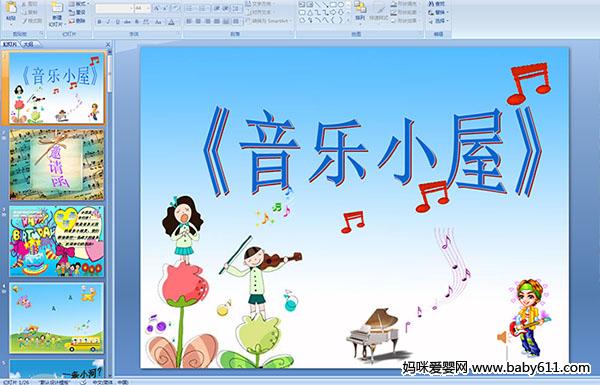This screenshot has width=600, height=385.
Task: Click the Arrange objects icon
Action: pyautogui.click(x=360, y=11)
